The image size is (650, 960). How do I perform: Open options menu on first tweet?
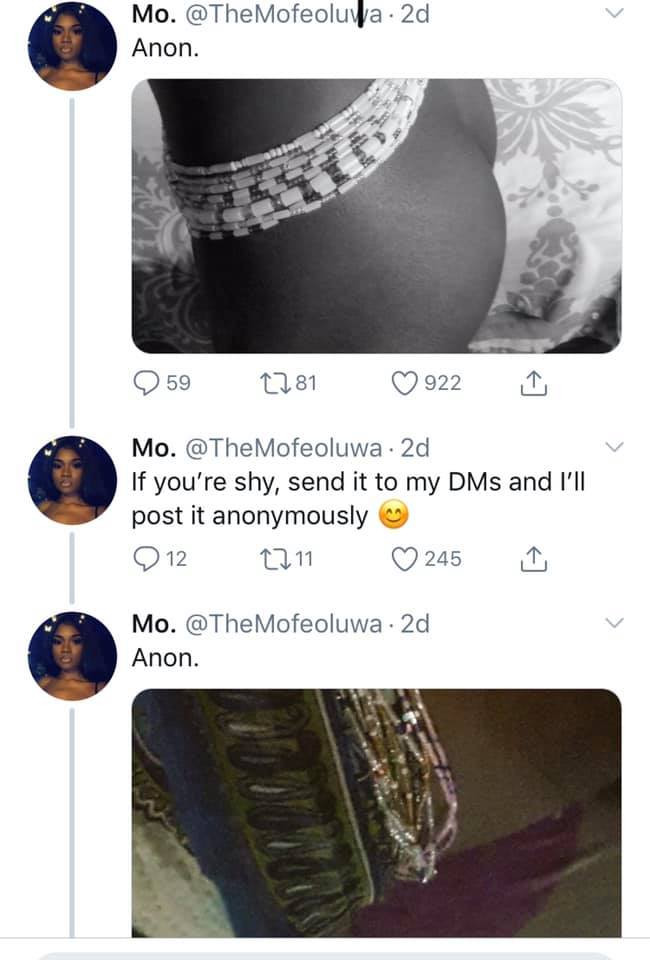(613, 12)
